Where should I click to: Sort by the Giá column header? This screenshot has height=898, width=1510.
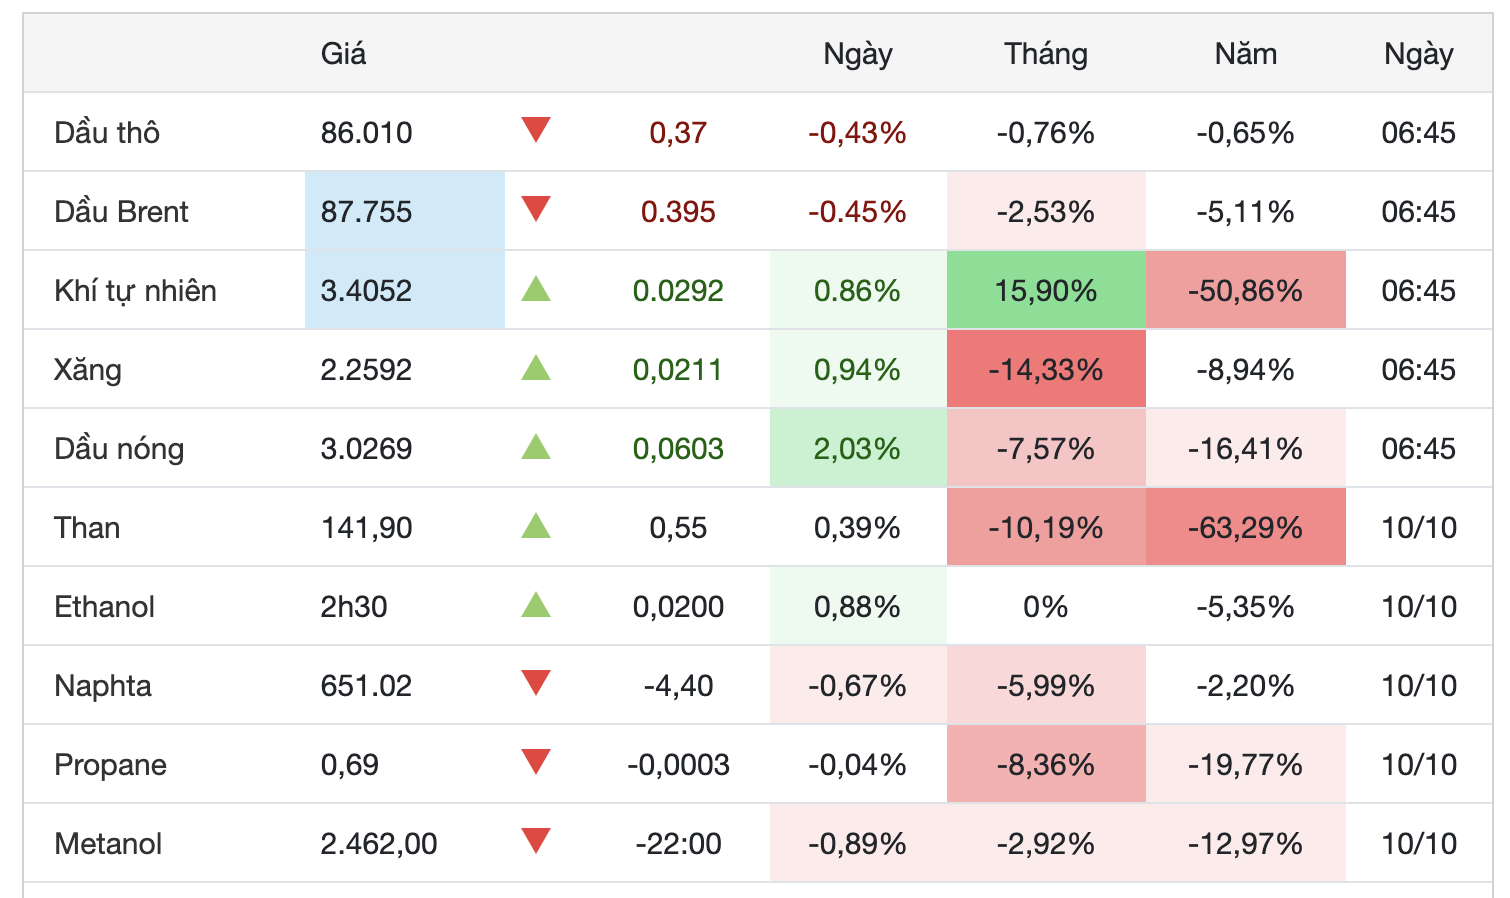pyautogui.click(x=343, y=54)
